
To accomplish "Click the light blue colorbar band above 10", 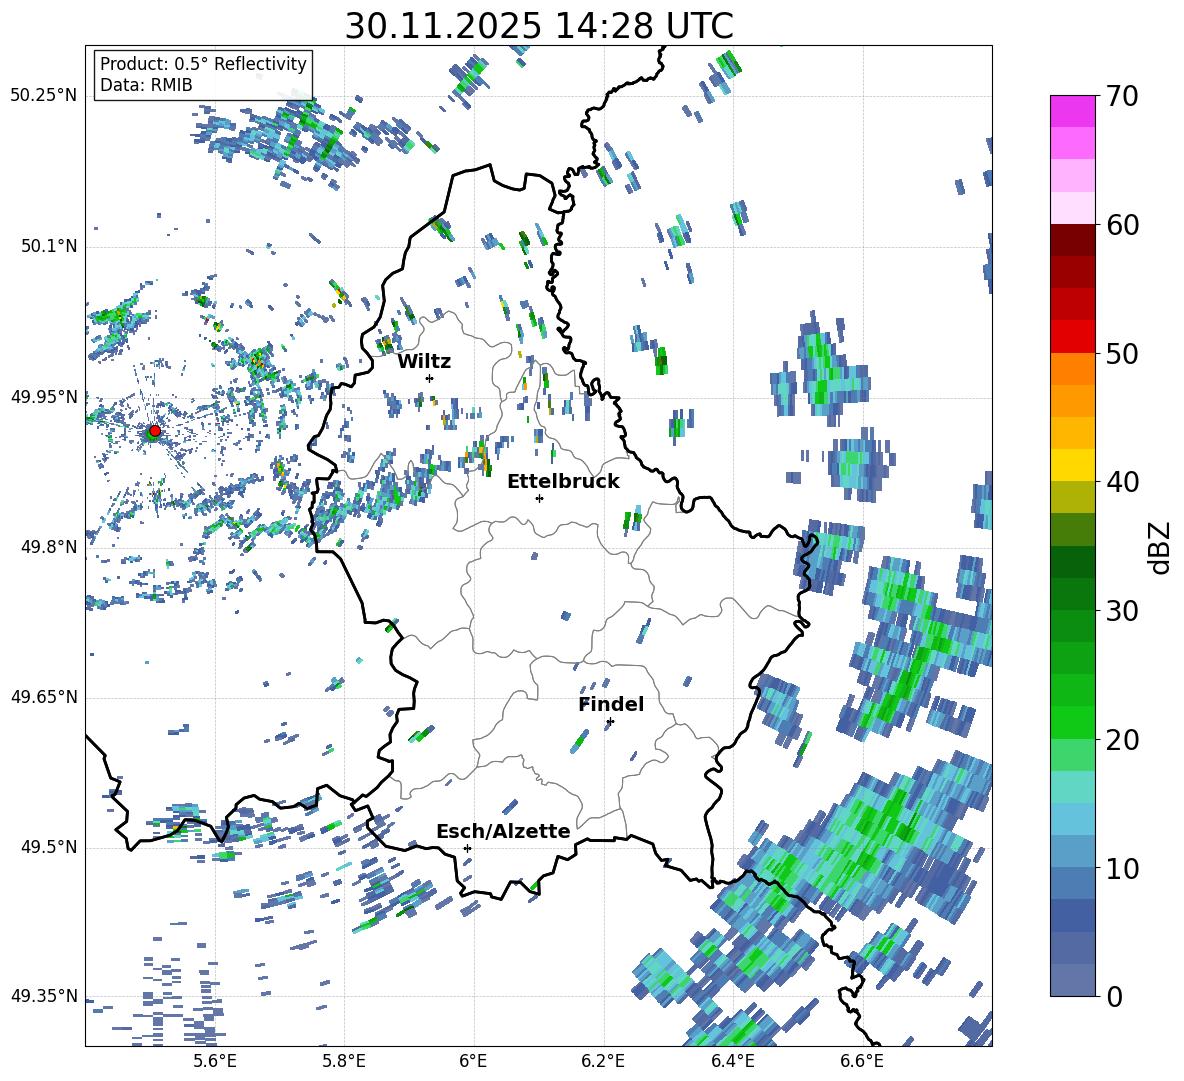I will [1072, 852].
